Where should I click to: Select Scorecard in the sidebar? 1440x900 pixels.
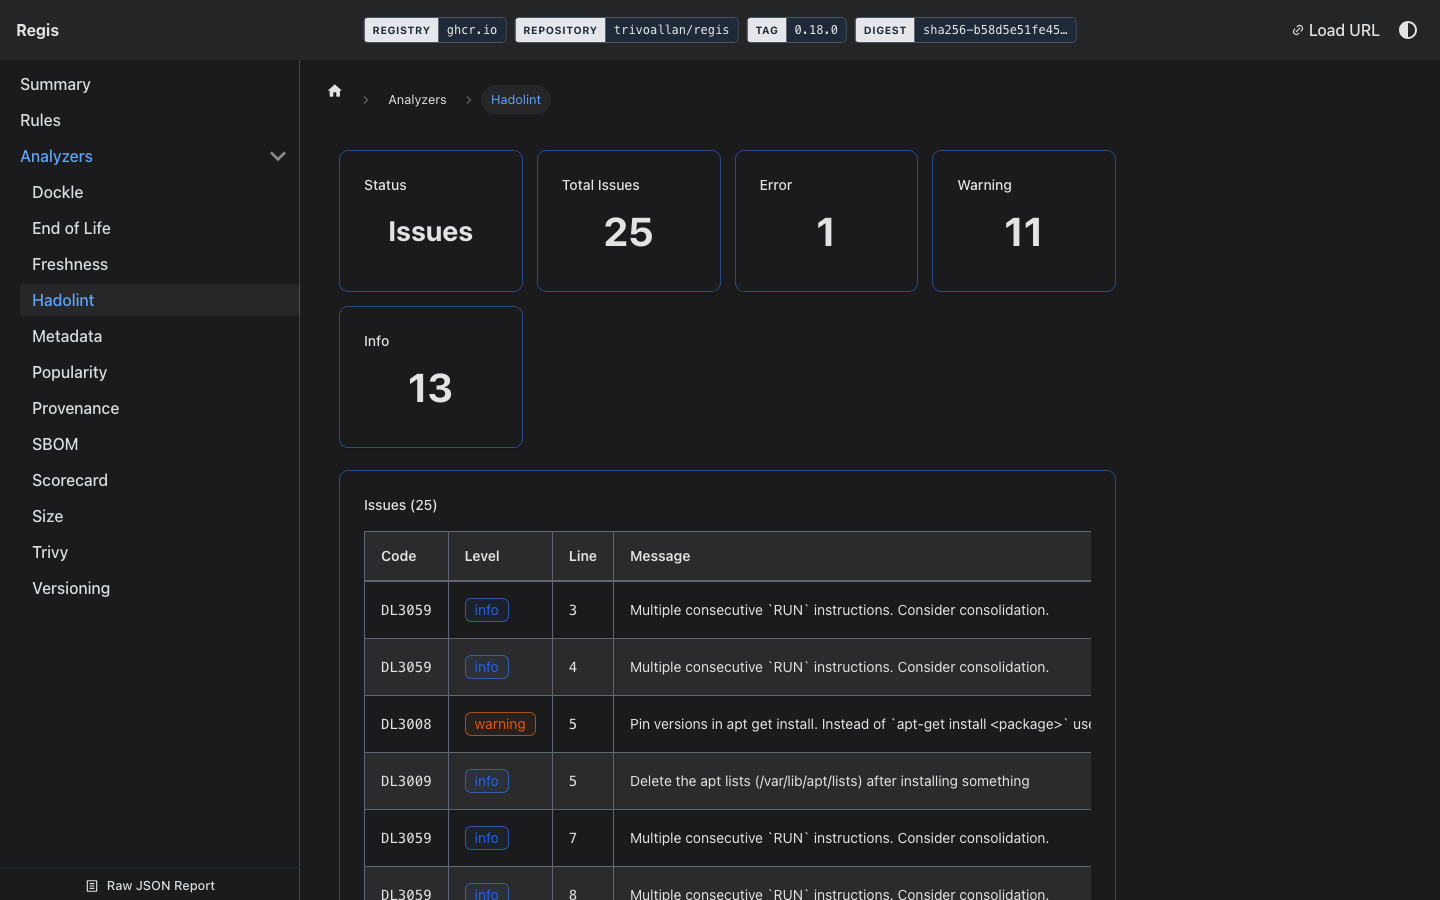click(70, 480)
